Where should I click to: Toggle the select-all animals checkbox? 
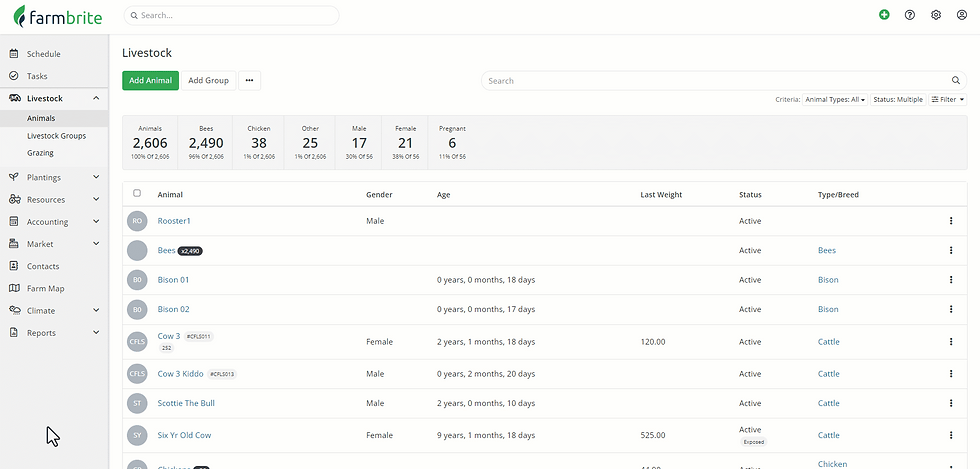pos(137,193)
